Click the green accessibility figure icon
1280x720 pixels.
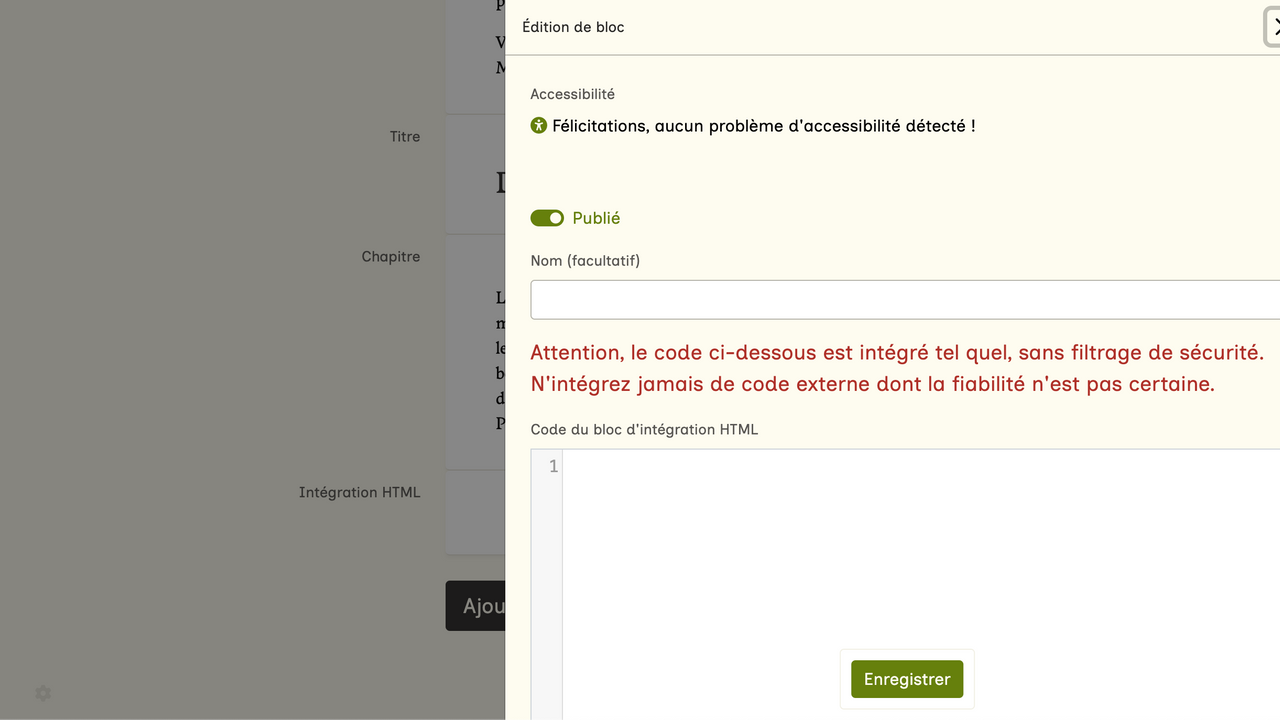point(539,126)
